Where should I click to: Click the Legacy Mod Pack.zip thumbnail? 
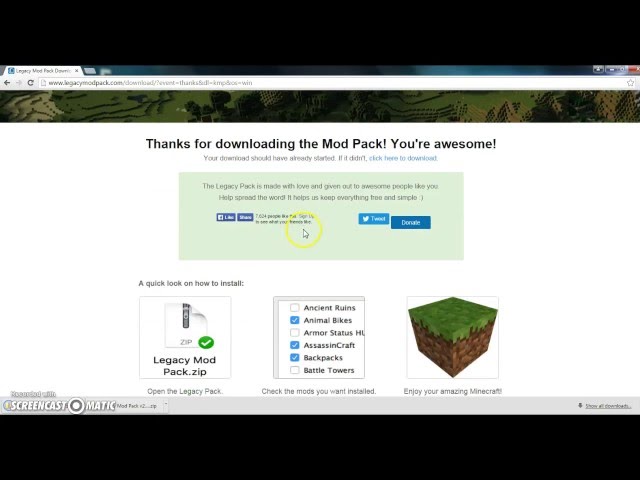185,338
